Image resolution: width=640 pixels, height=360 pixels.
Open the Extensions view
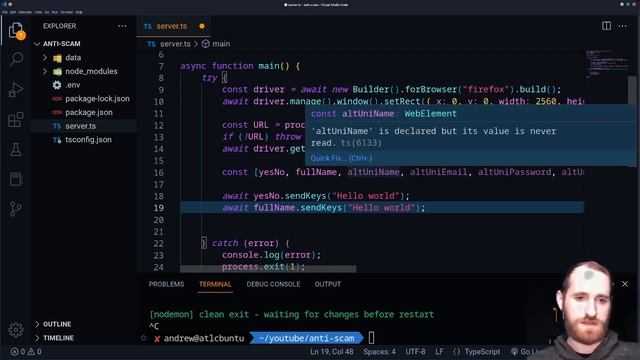pos(16,120)
